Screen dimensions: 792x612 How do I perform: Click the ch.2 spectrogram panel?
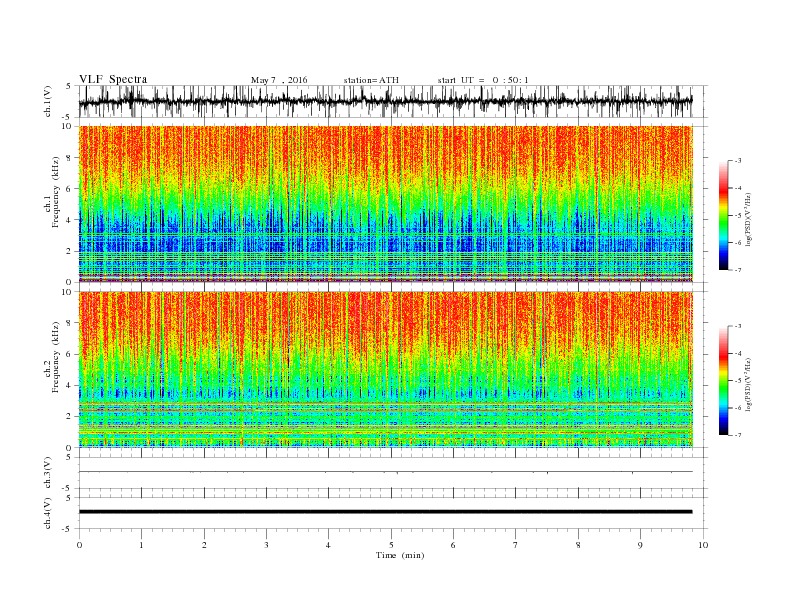pyautogui.click(x=385, y=370)
